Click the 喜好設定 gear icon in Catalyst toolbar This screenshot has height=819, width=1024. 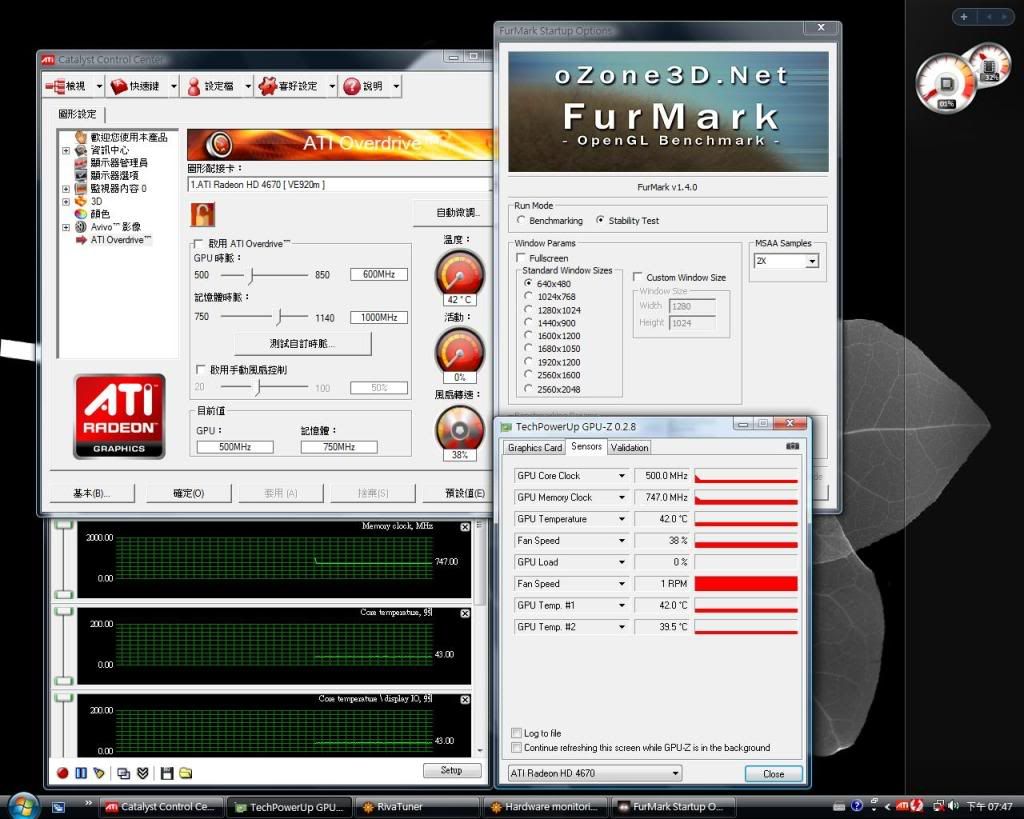click(267, 86)
